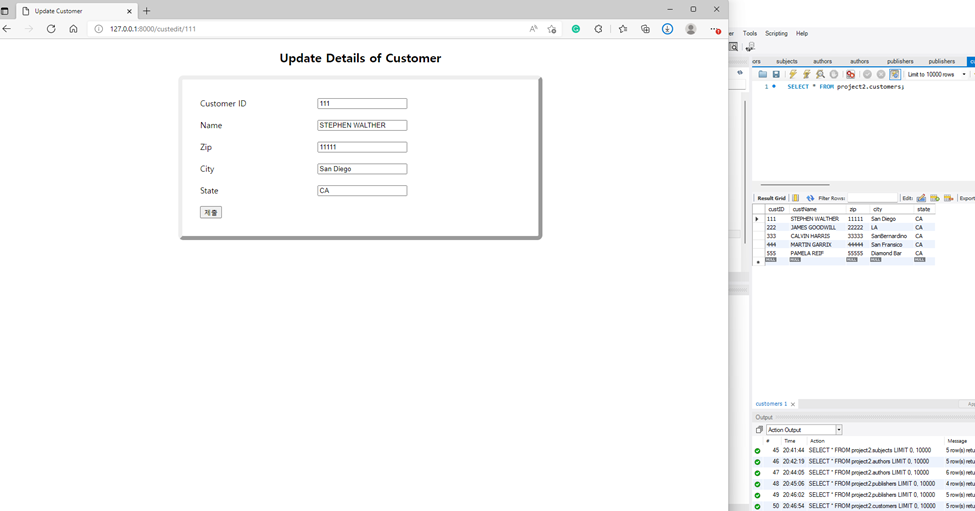This screenshot has height=511, width=975.
Task: Open Extensions puzzle icon in Edge
Action: 598,29
